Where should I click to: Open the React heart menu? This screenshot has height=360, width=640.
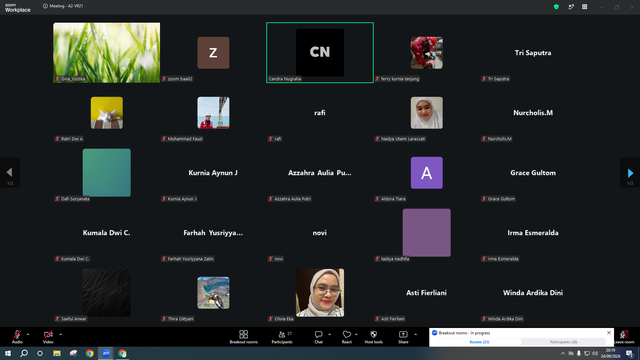[347, 337]
